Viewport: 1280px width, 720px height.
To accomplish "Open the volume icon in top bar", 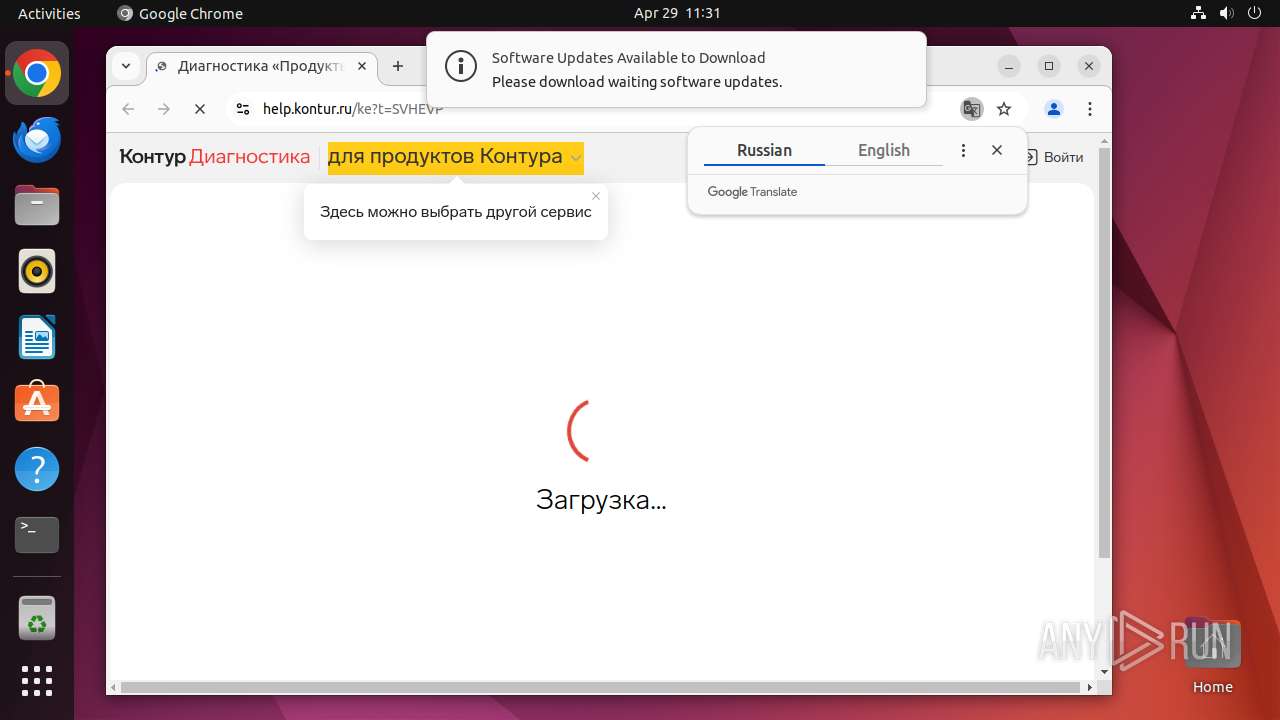I will point(1226,13).
